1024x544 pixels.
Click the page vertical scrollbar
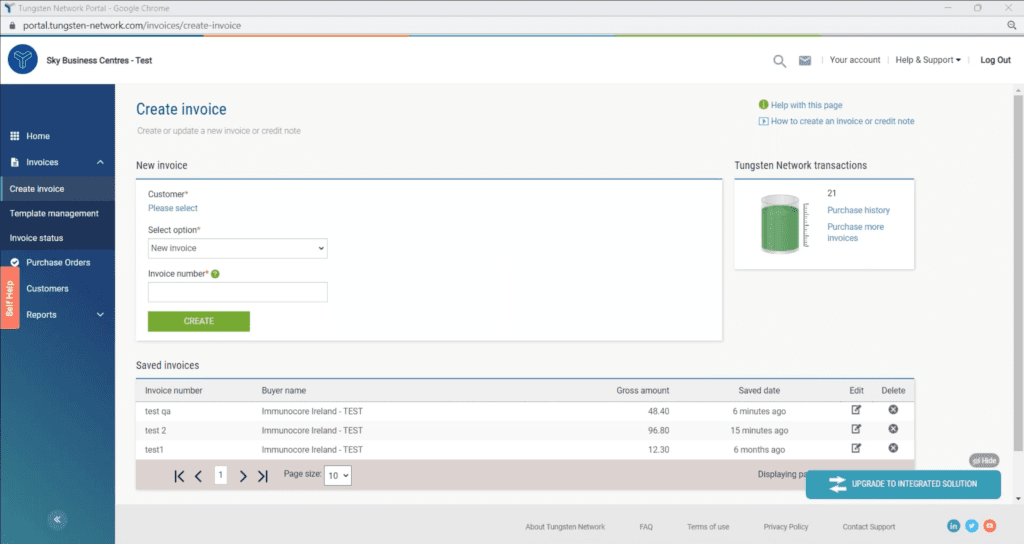tap(1018, 273)
